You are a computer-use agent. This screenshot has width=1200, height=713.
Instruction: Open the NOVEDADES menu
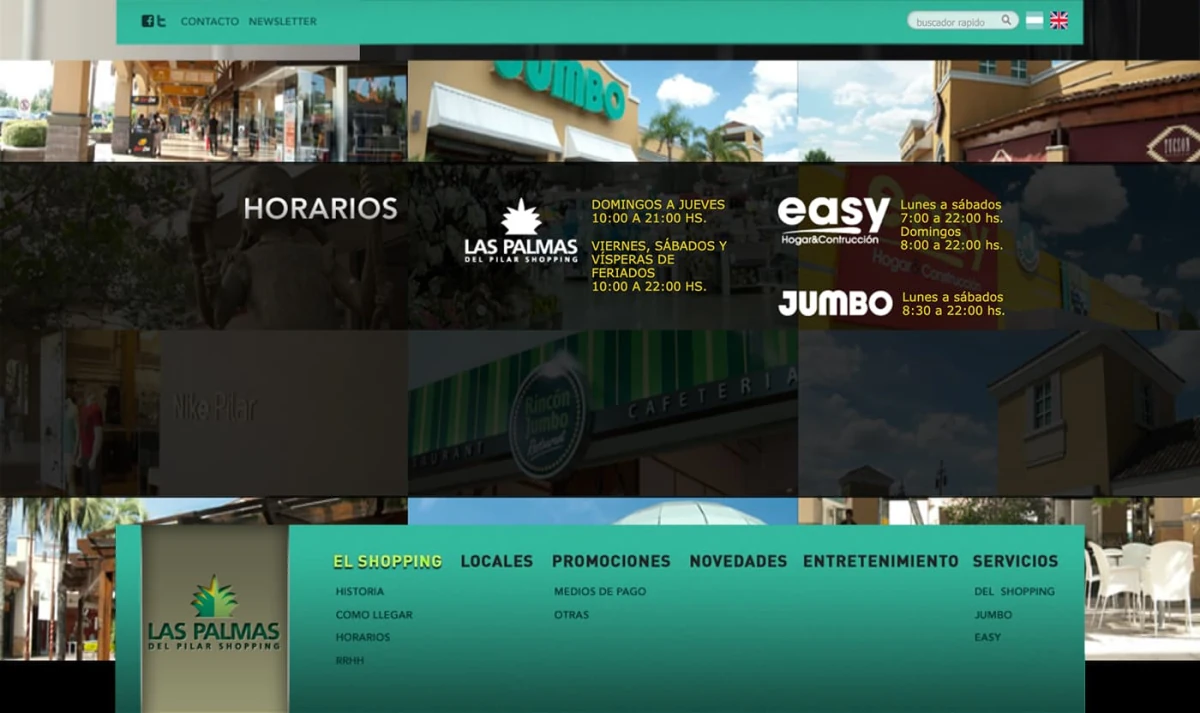coord(738,561)
